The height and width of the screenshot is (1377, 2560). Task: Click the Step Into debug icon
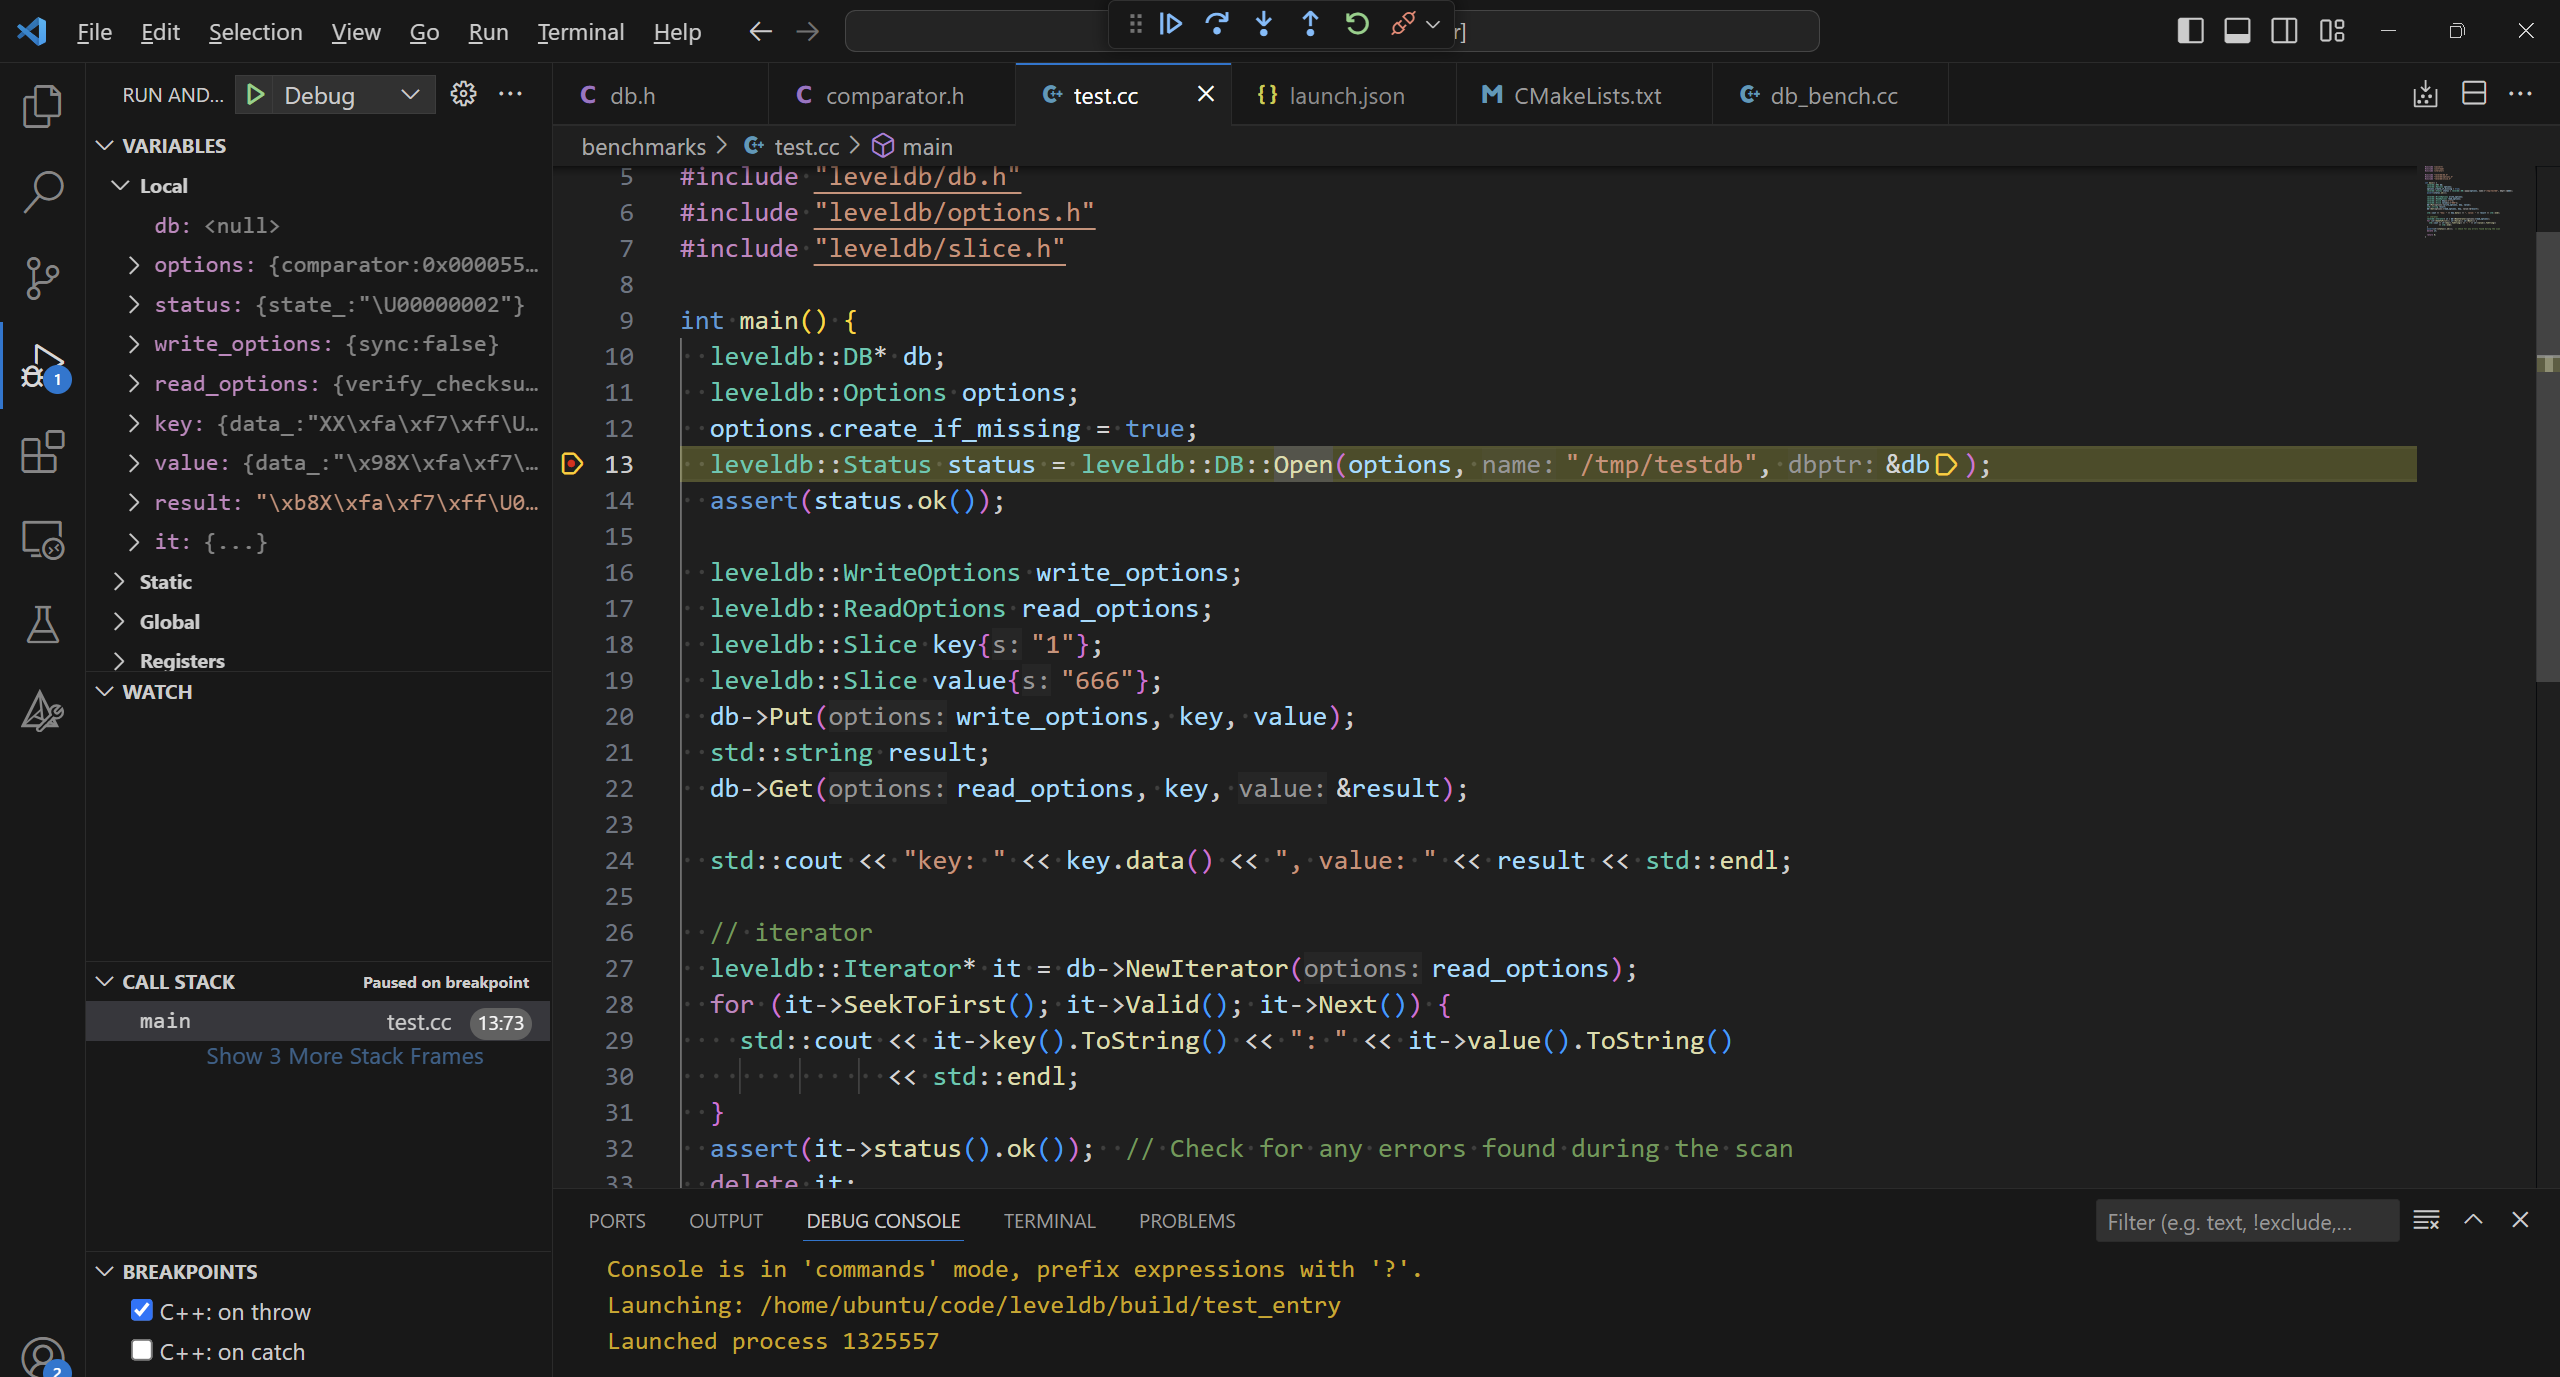click(x=1264, y=24)
